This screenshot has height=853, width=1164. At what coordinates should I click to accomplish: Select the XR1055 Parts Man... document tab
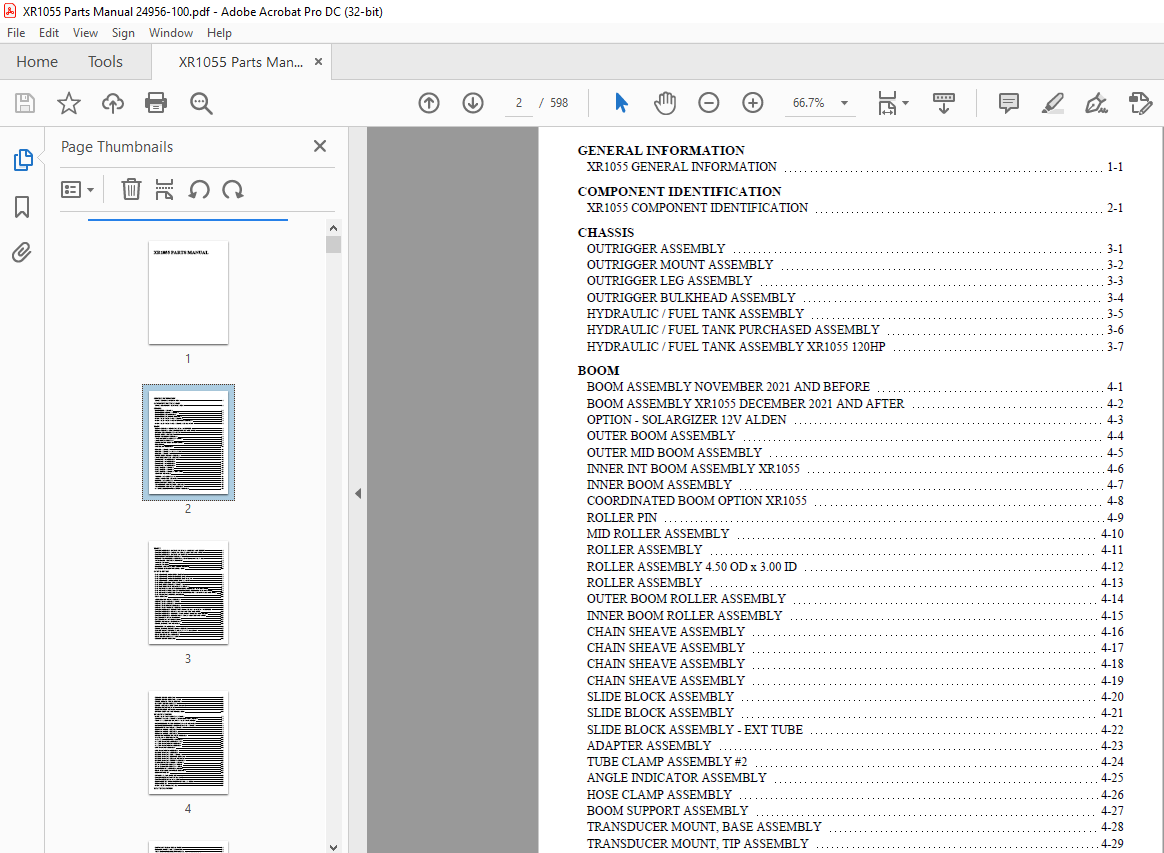click(x=241, y=62)
